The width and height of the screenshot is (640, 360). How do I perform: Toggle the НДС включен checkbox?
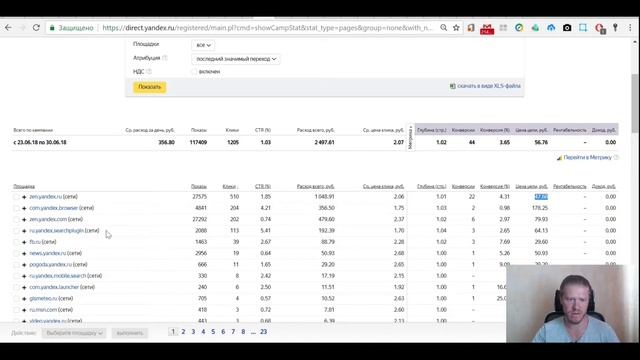(194, 71)
